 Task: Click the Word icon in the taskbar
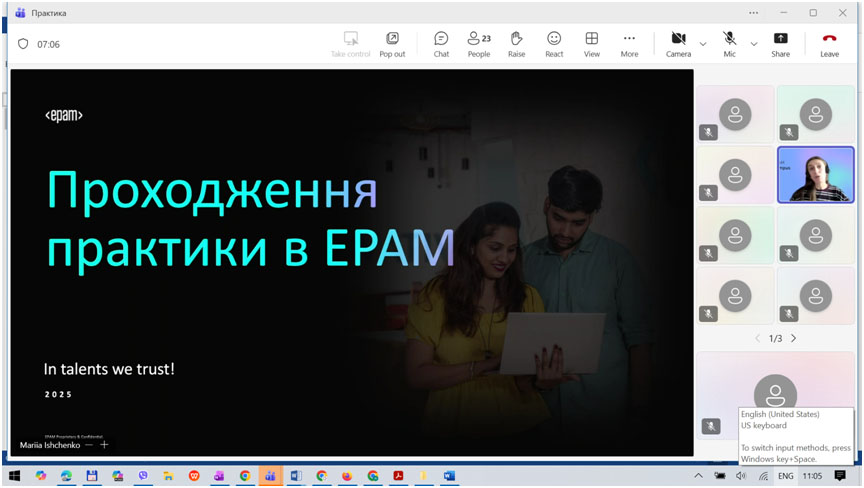[x=296, y=476]
